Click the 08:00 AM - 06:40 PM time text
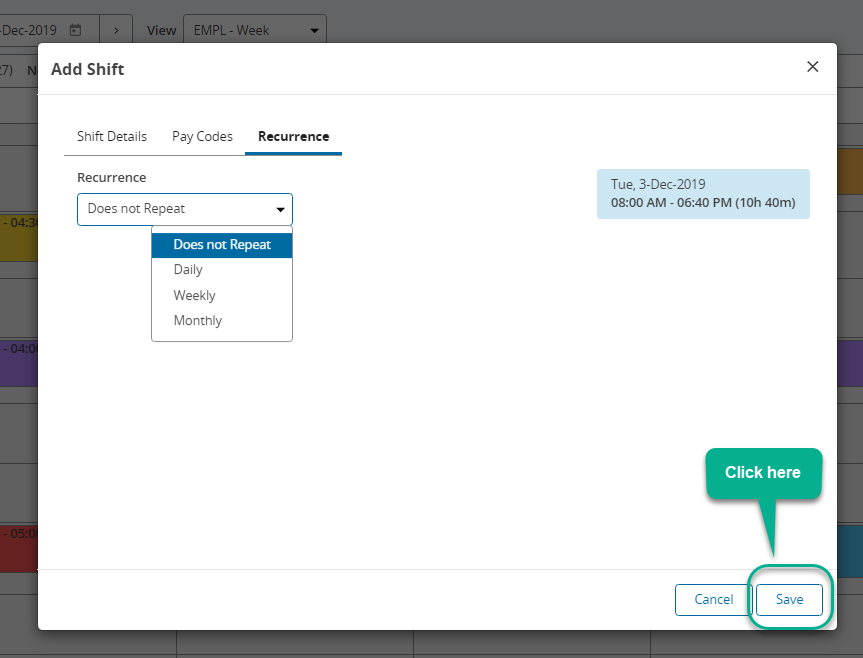Viewport: 863px width, 658px height. 703,202
